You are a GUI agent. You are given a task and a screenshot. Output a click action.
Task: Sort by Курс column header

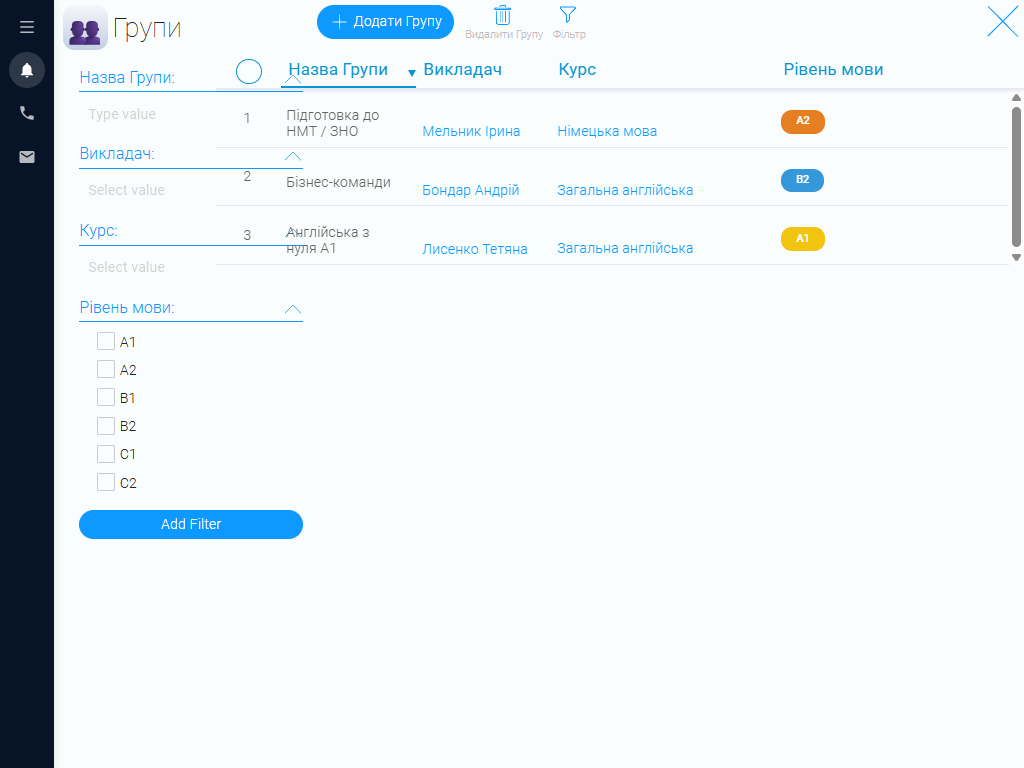577,69
